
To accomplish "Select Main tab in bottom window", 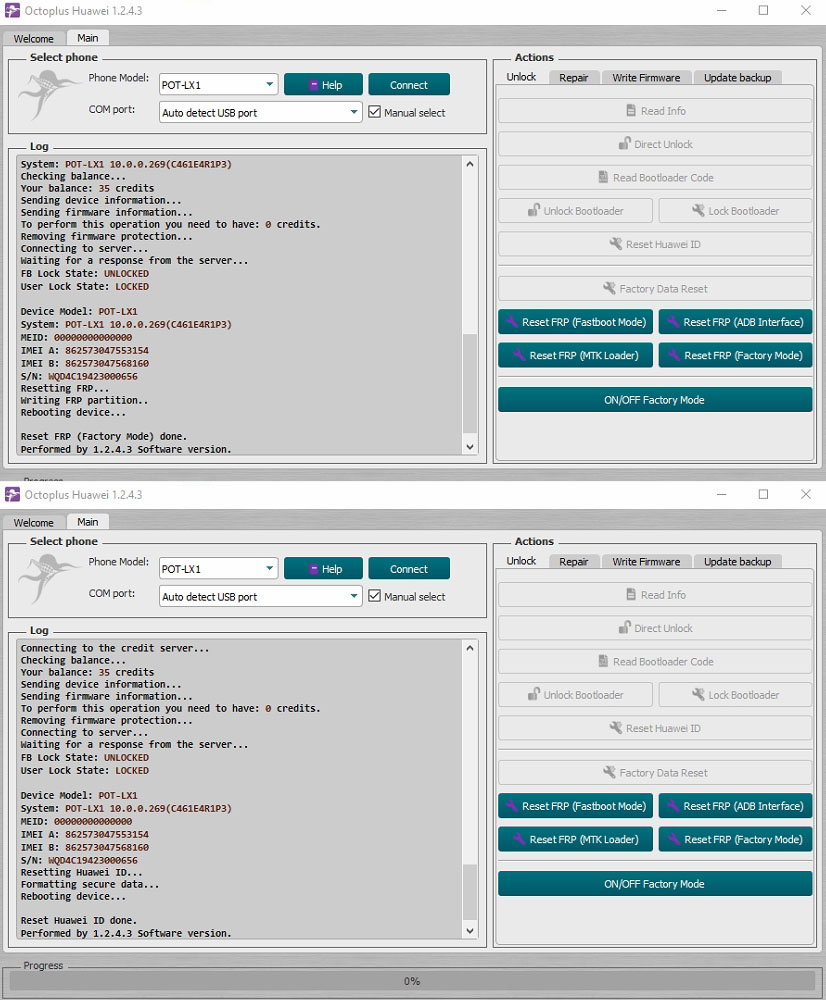I will 87,522.
